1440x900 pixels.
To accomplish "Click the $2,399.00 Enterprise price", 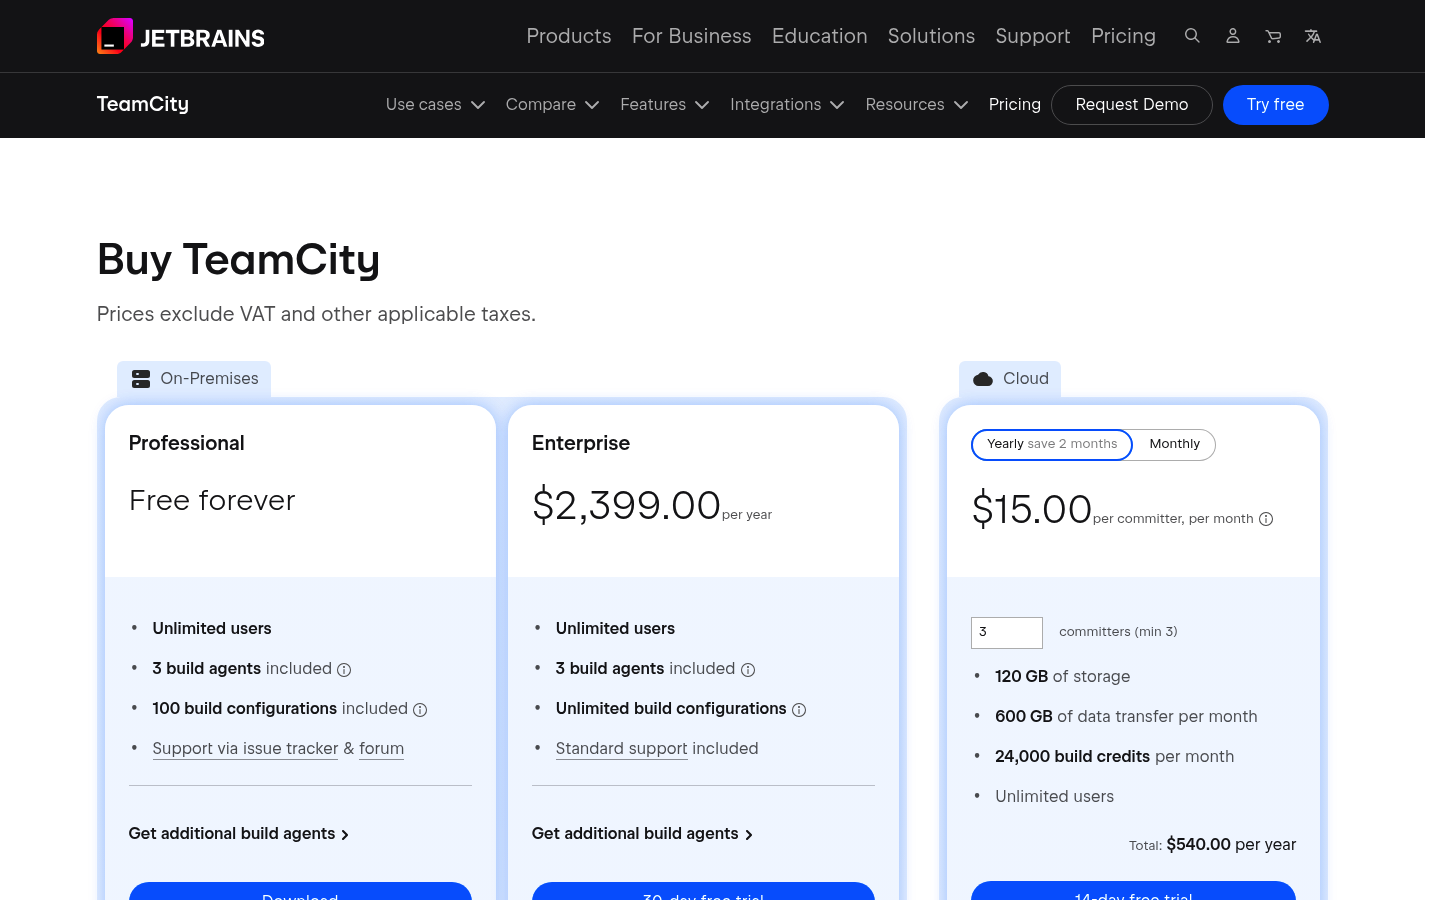I will coord(626,505).
